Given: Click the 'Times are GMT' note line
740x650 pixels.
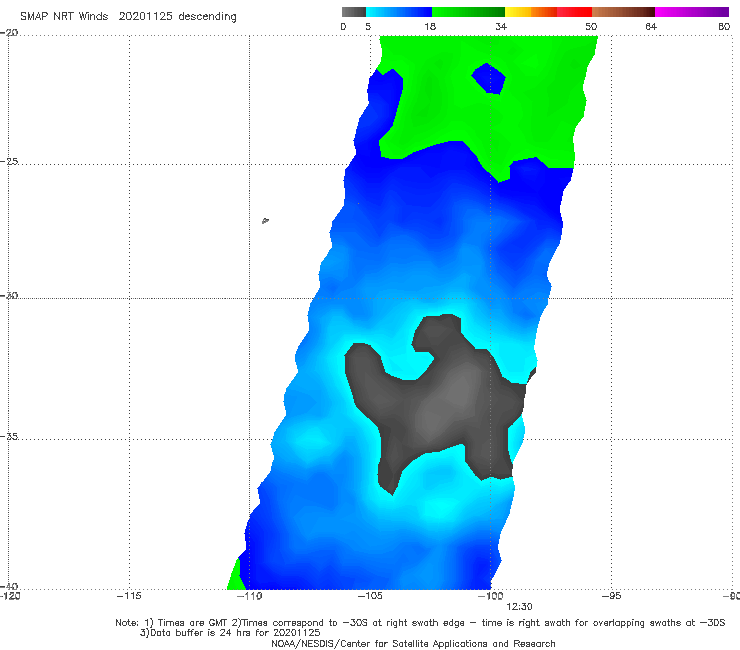Looking at the screenshot, I should [x=420, y=623].
